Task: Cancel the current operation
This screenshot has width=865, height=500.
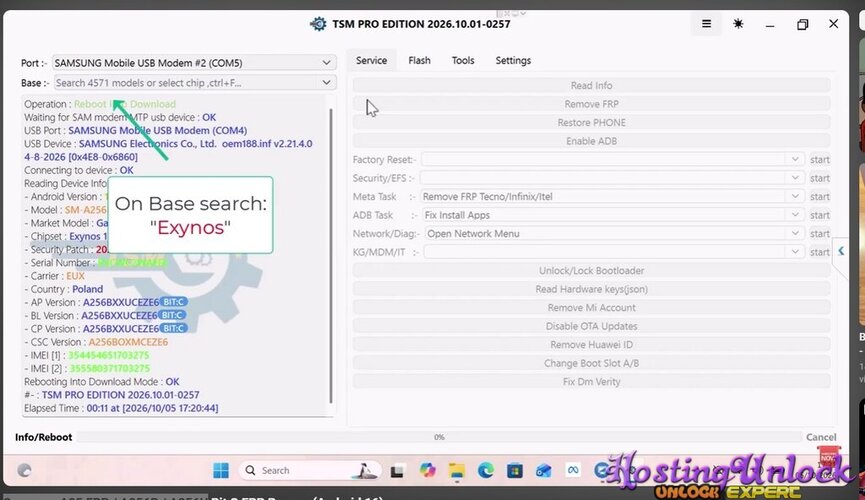Action: (x=821, y=437)
